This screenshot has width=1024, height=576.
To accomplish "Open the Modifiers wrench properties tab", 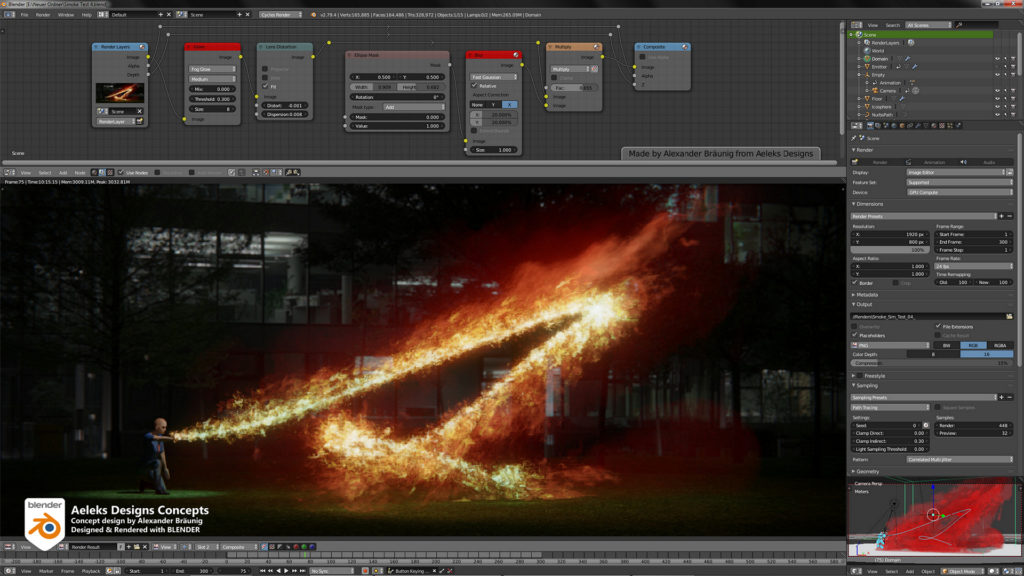I will pos(918,125).
